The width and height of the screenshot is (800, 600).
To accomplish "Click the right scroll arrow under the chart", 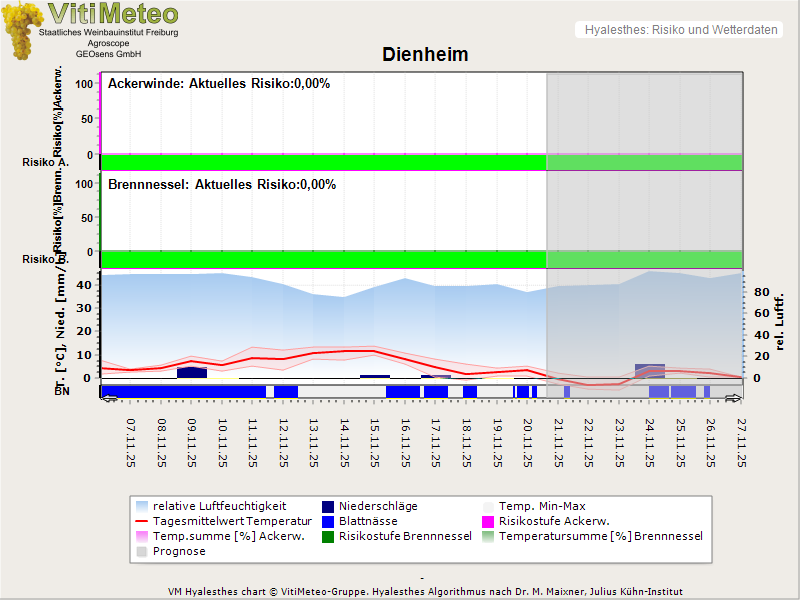I will 734,398.
